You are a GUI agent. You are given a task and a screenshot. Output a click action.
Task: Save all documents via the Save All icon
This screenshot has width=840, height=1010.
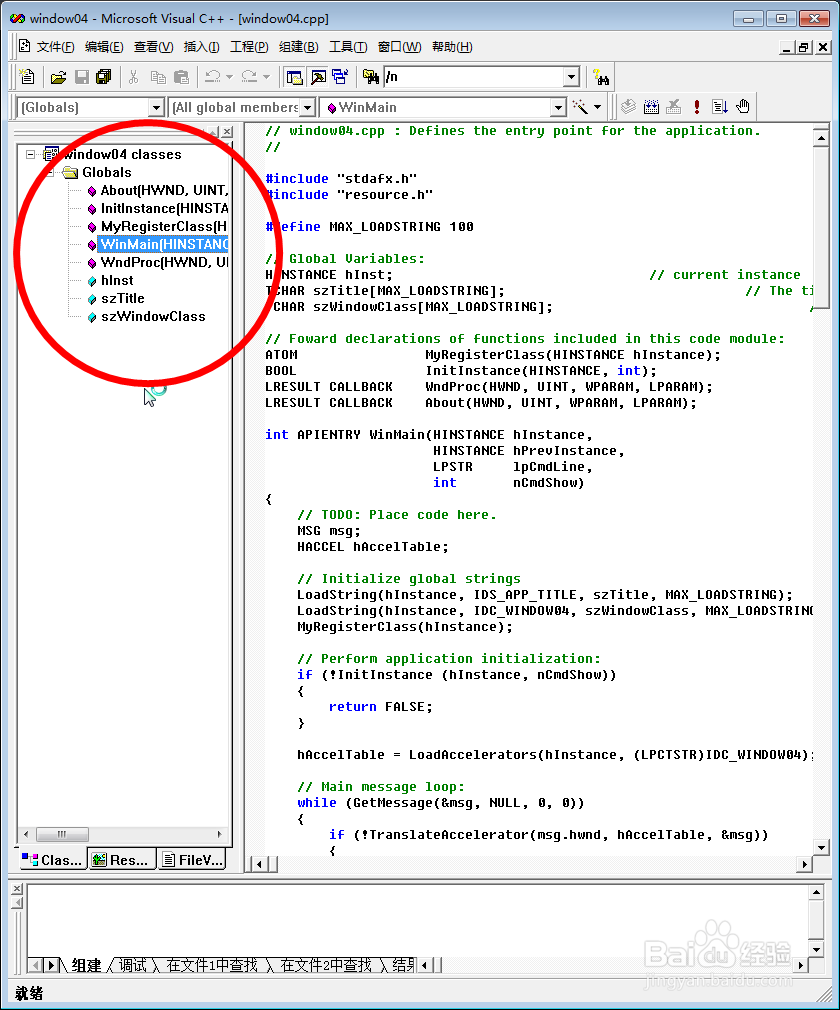pos(104,76)
